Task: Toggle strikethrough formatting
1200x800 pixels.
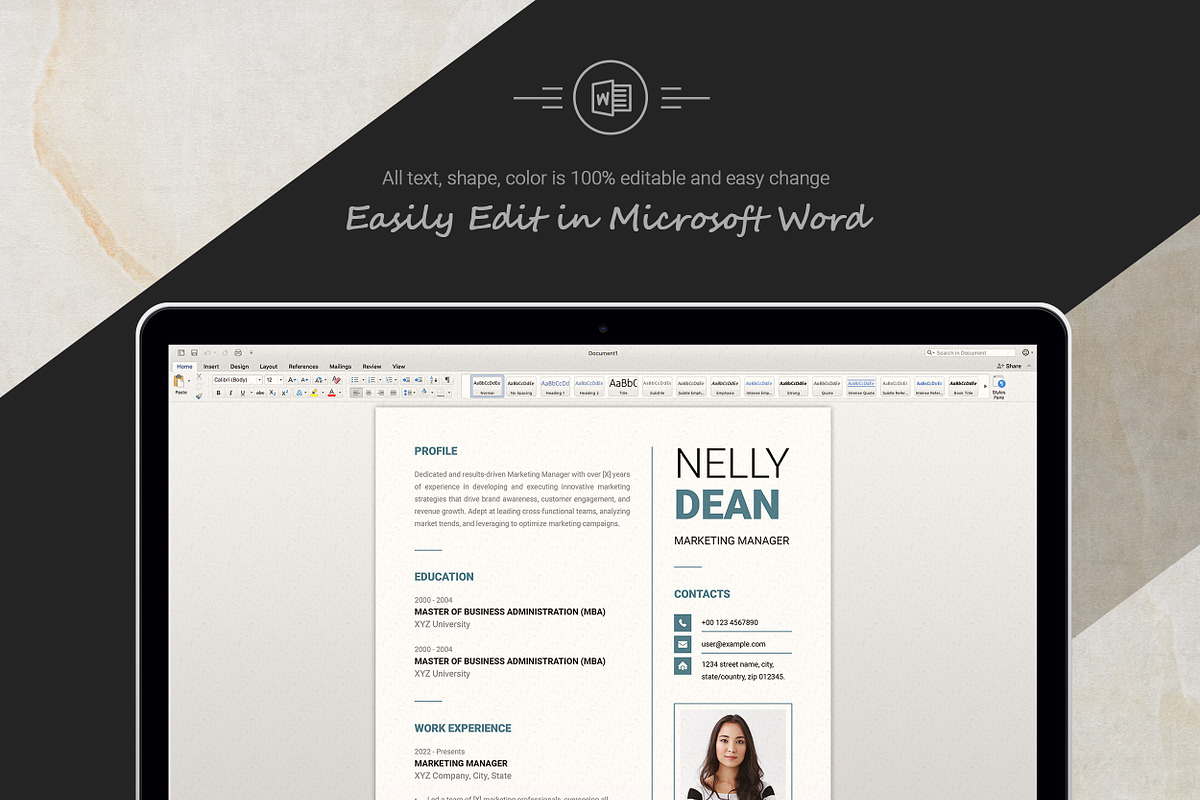Action: (x=259, y=393)
